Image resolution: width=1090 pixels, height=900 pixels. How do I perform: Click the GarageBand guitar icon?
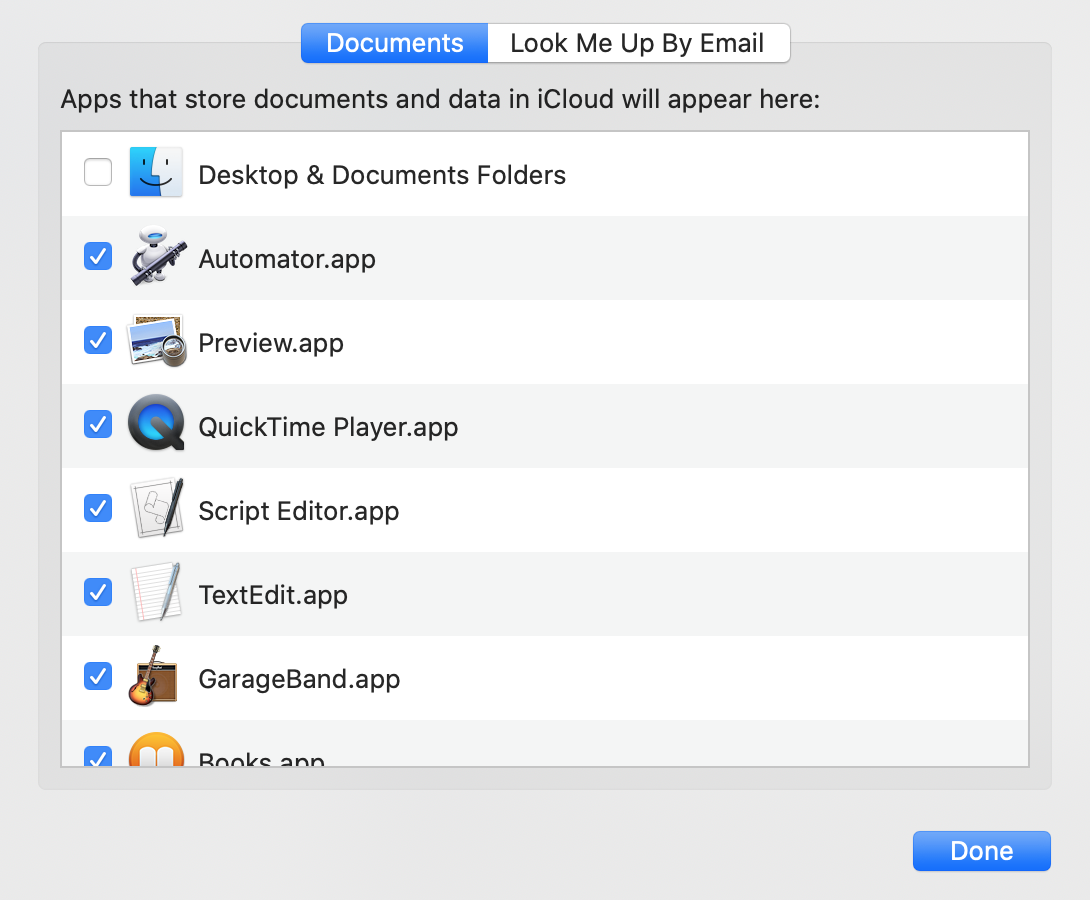coord(154,676)
